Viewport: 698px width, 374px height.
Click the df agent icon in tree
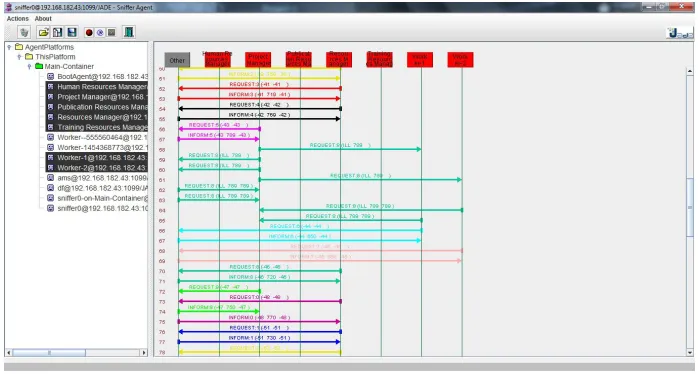coord(51,188)
